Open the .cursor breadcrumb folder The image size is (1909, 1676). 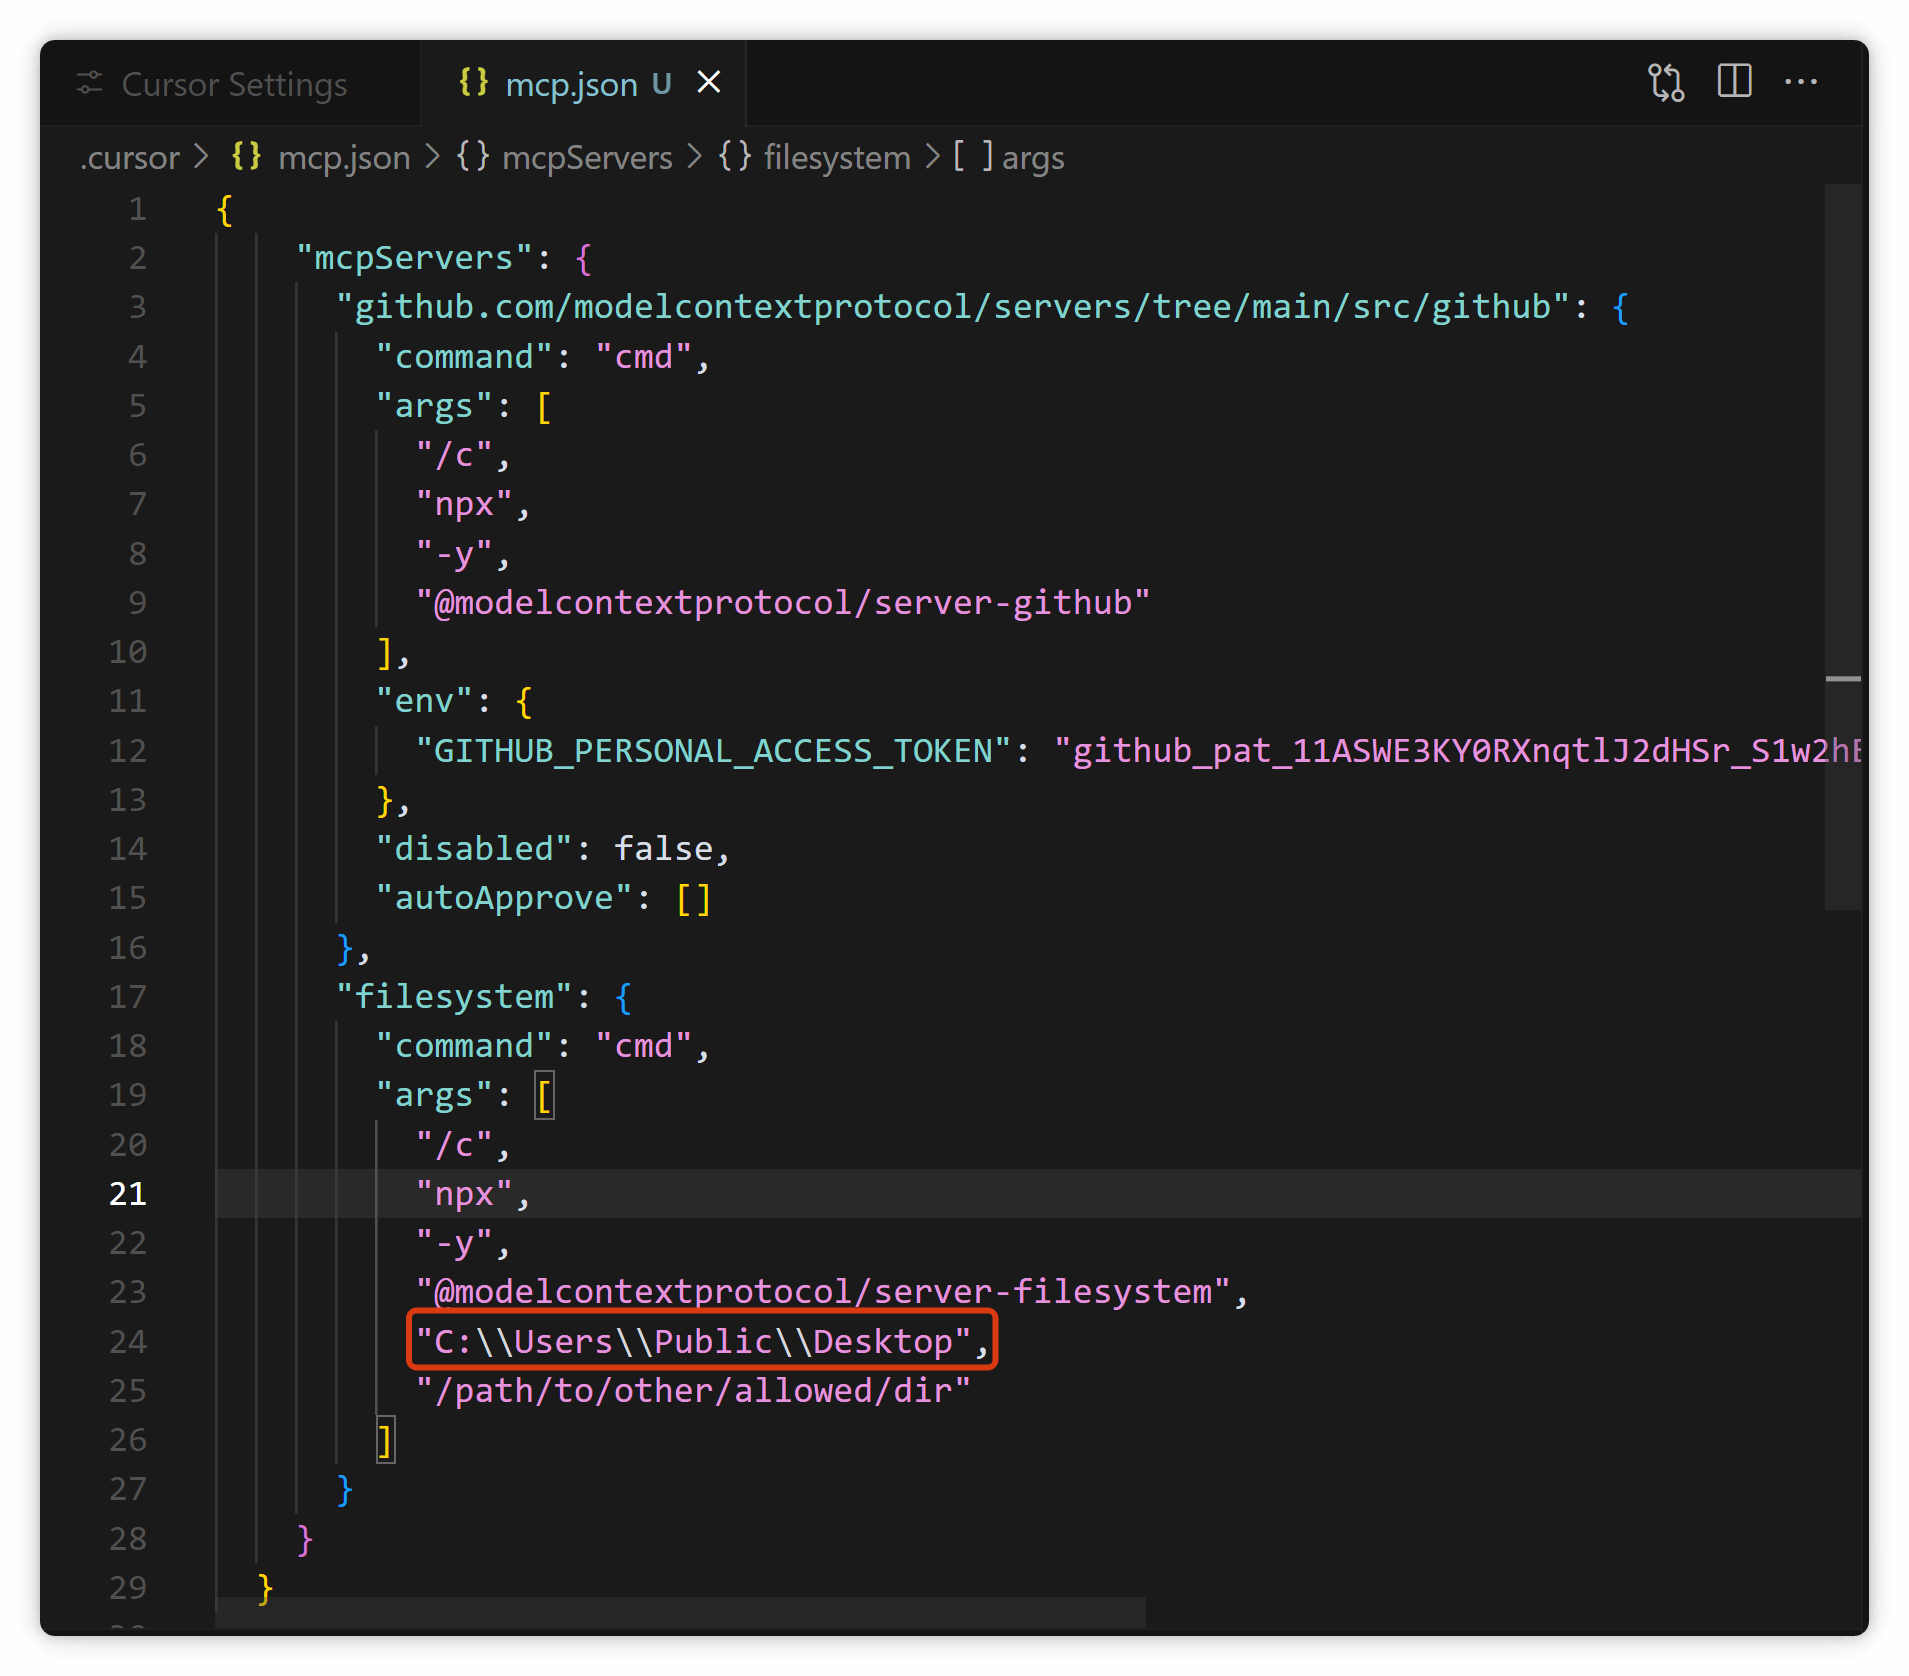point(130,157)
